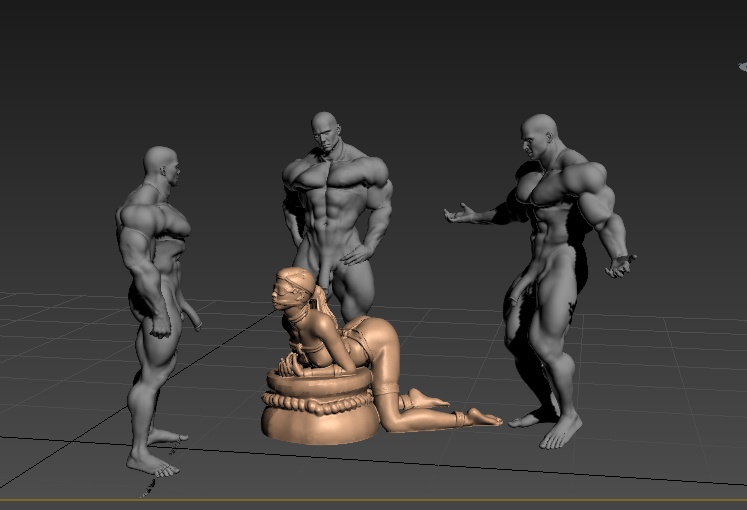Click the white object at top-right edge
The width and height of the screenshot is (747, 510).
743,67
